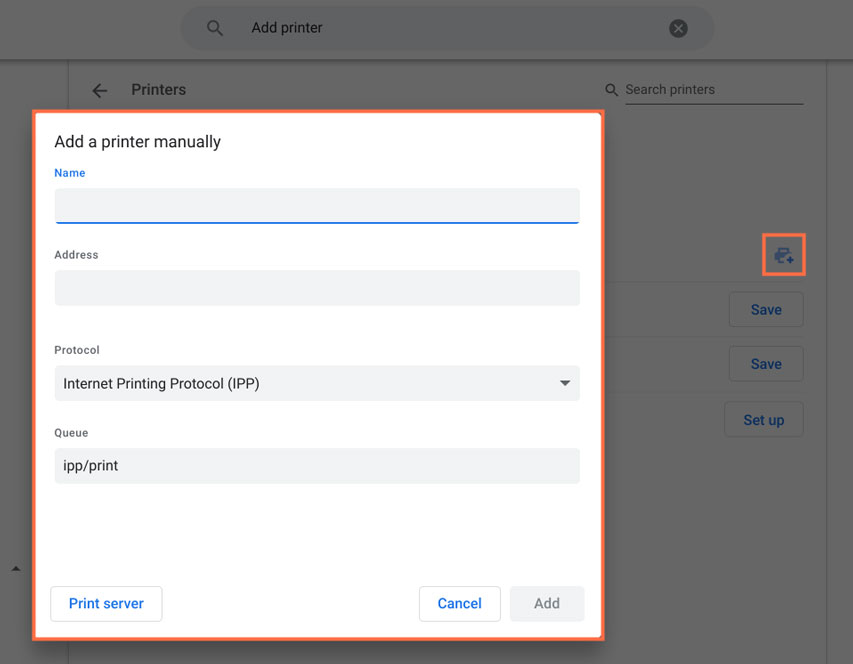The width and height of the screenshot is (853, 664).
Task: Click the search icon in the Add printer bar
Action: 215,28
